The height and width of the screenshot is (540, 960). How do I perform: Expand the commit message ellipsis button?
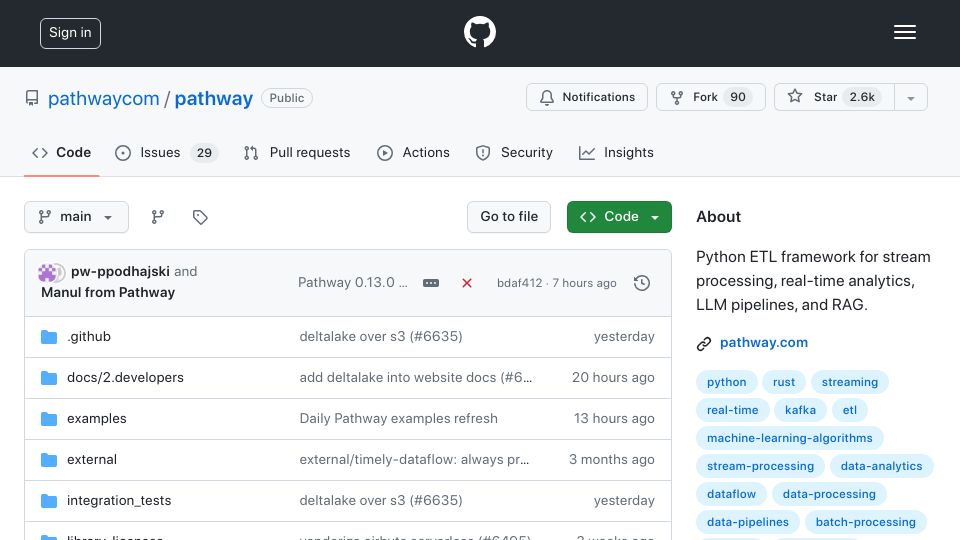pyautogui.click(x=431, y=283)
